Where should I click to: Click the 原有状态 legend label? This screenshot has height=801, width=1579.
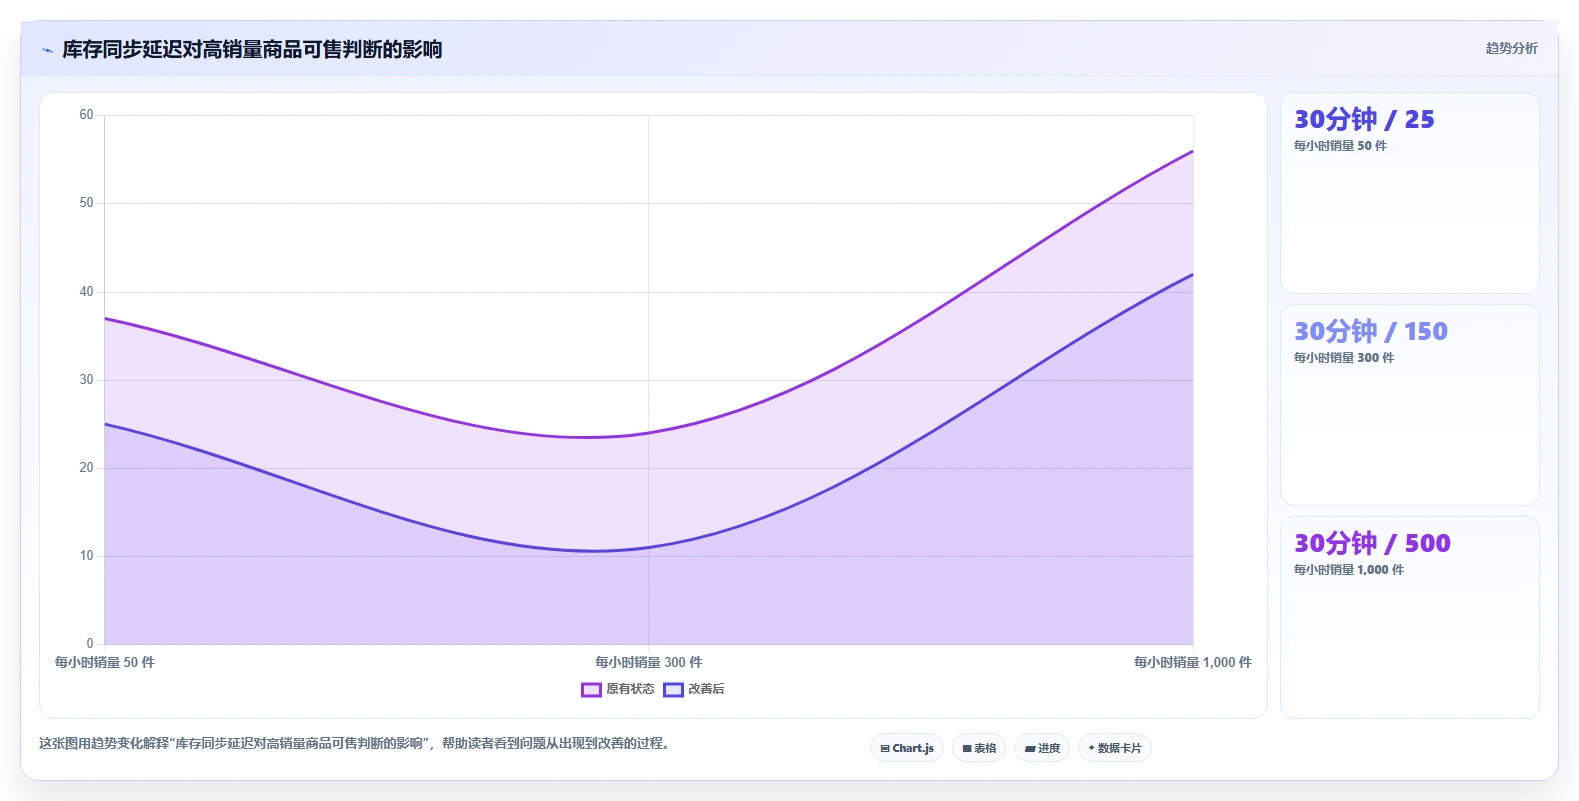coord(630,689)
